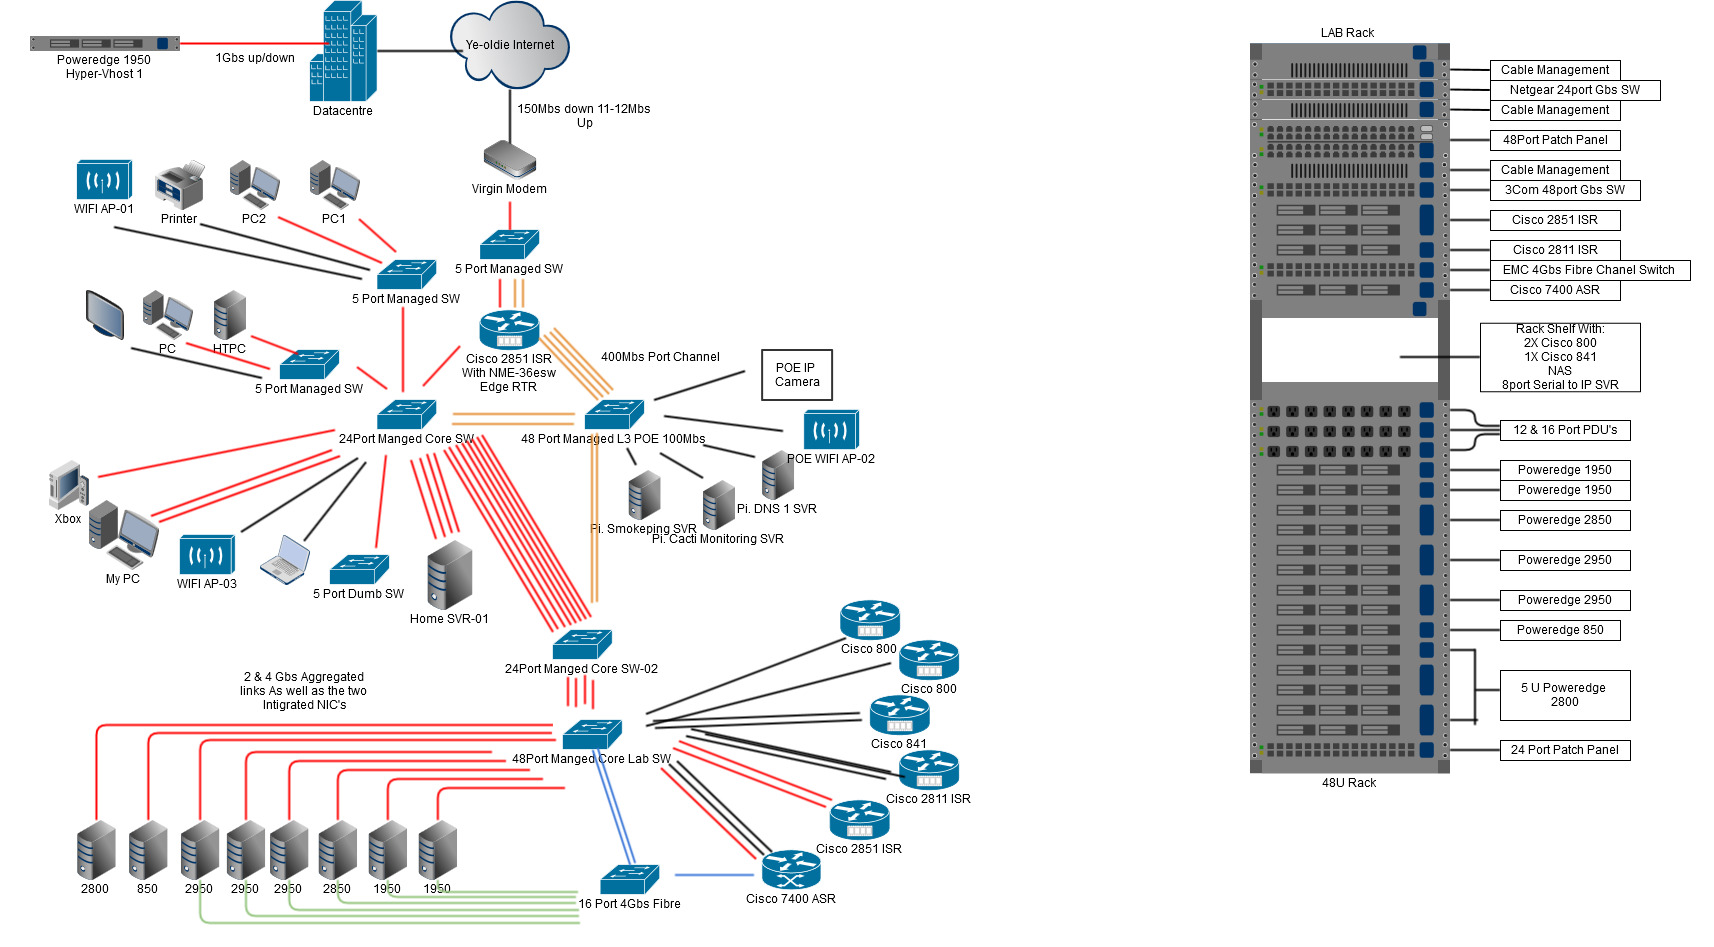Select the 24 Port Patch Panel label
Screen dimensions: 1714x947
point(1565,750)
